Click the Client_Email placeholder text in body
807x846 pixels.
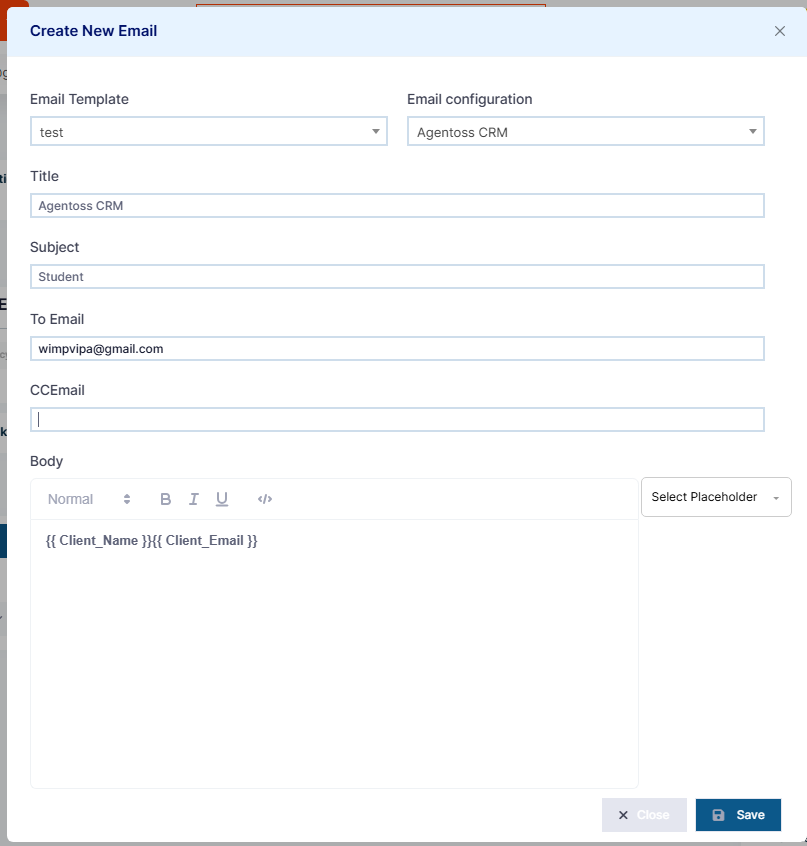tap(204, 541)
